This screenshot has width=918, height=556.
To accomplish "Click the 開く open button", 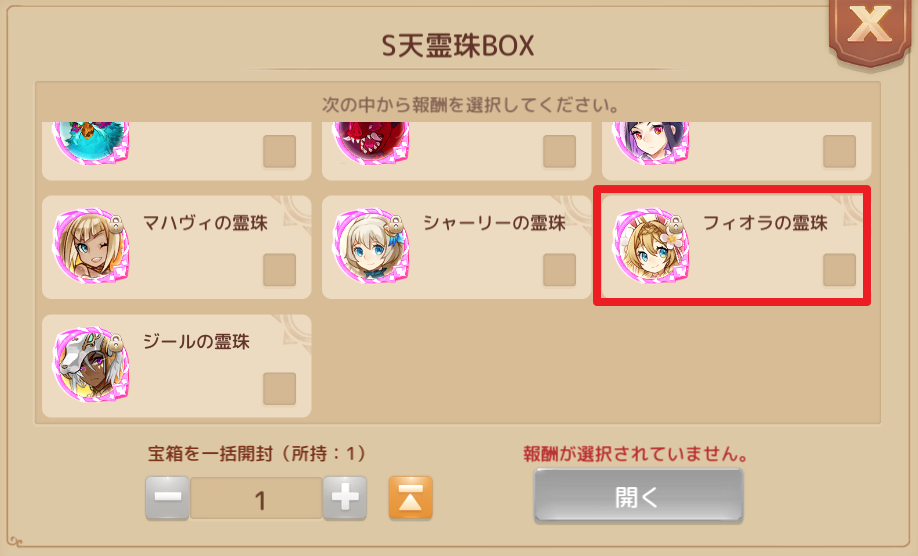I will (638, 496).
